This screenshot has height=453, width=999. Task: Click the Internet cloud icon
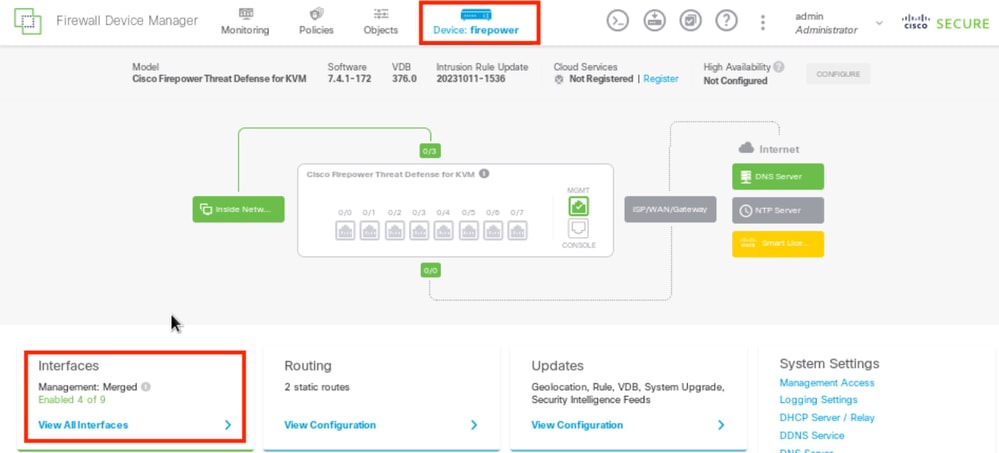tap(746, 148)
